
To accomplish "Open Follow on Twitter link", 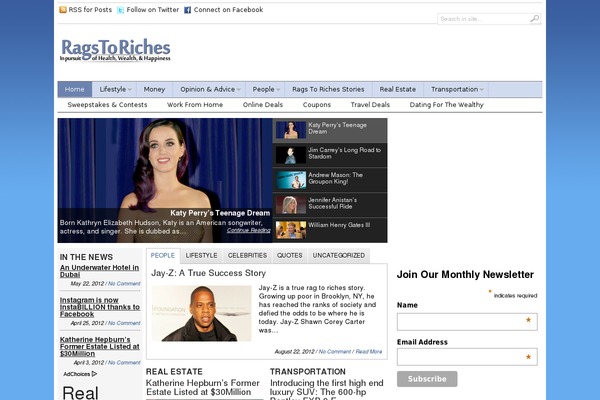I will tap(153, 10).
